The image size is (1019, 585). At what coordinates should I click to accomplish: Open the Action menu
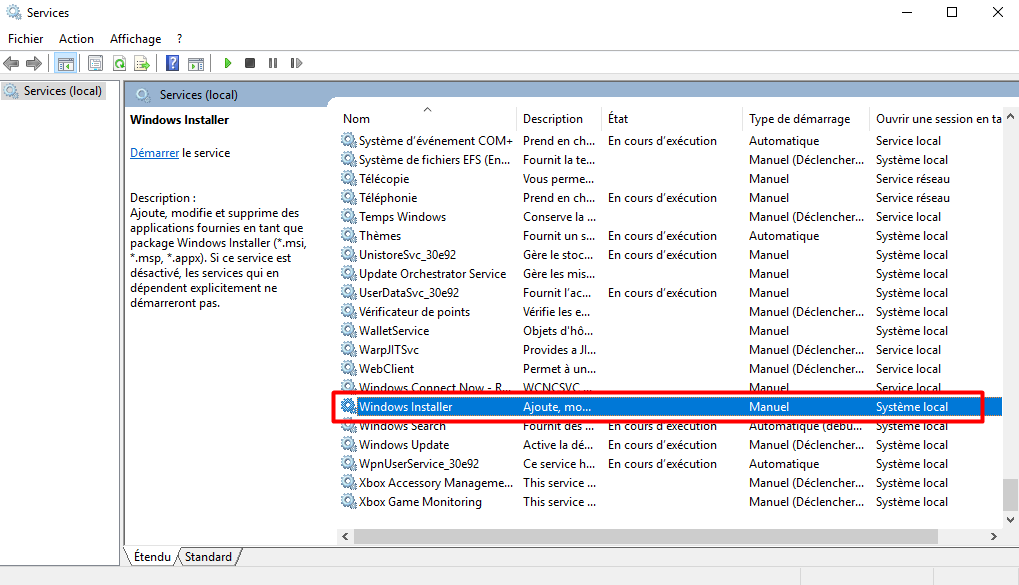(76, 39)
